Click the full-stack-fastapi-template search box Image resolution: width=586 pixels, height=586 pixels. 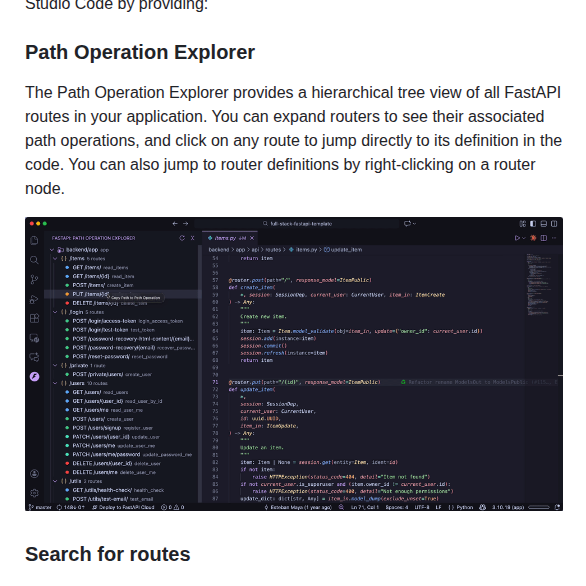point(296,223)
